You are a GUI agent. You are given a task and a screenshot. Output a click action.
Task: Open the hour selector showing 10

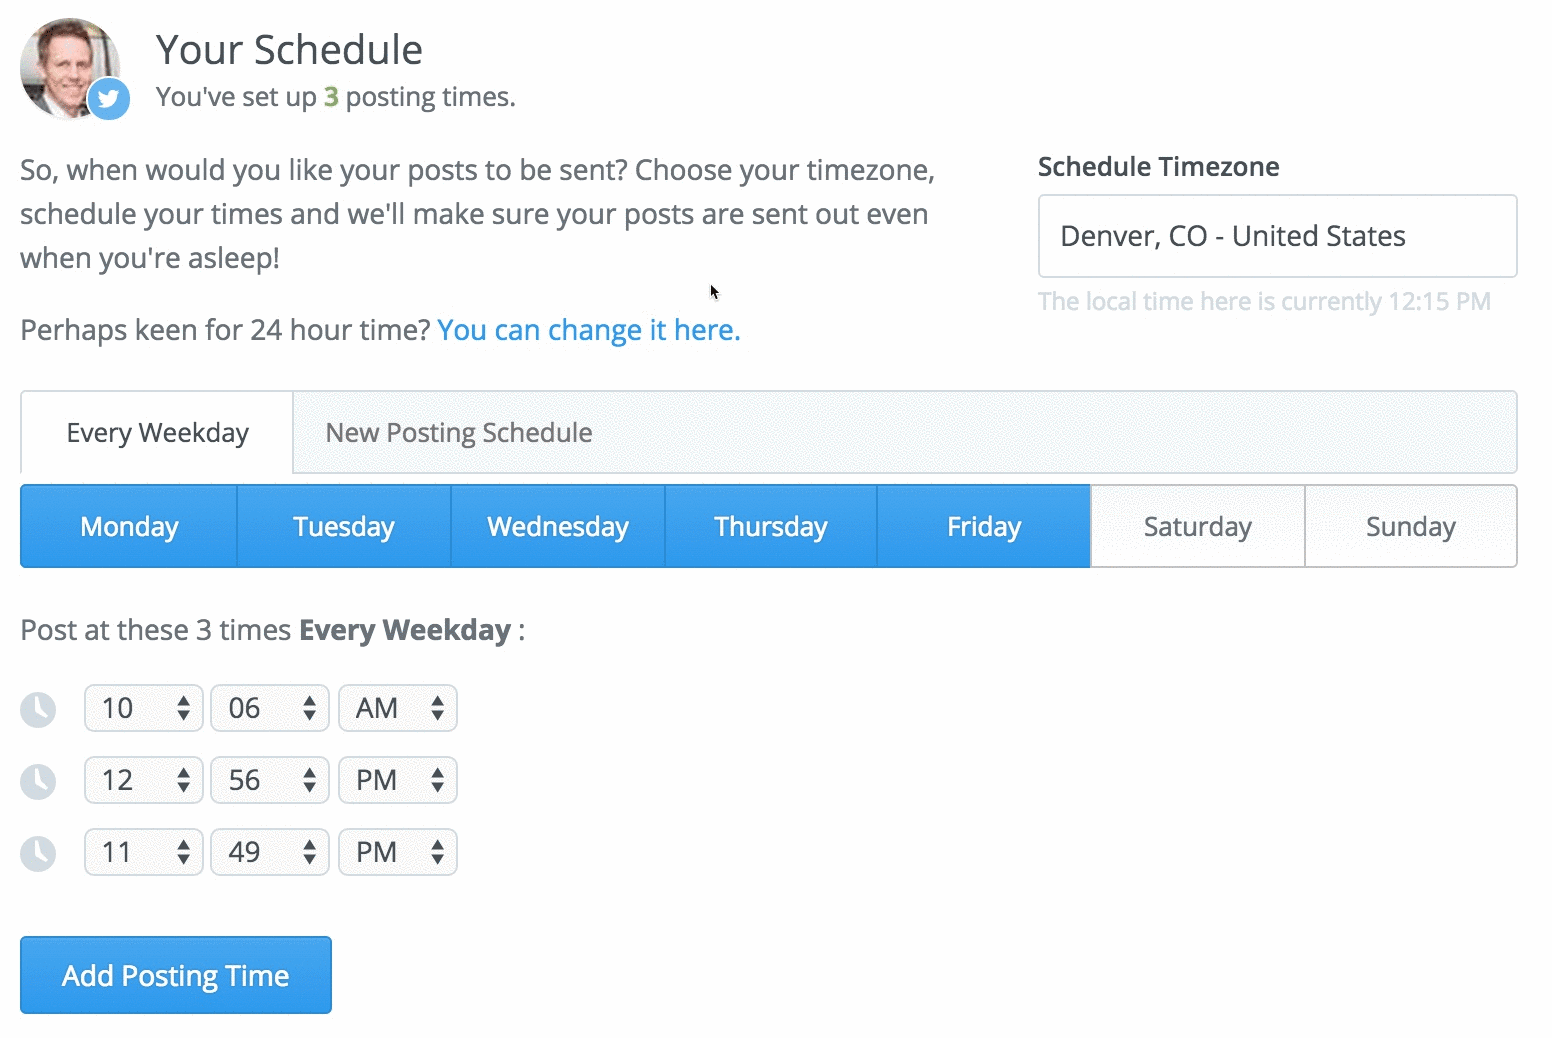tap(143, 708)
